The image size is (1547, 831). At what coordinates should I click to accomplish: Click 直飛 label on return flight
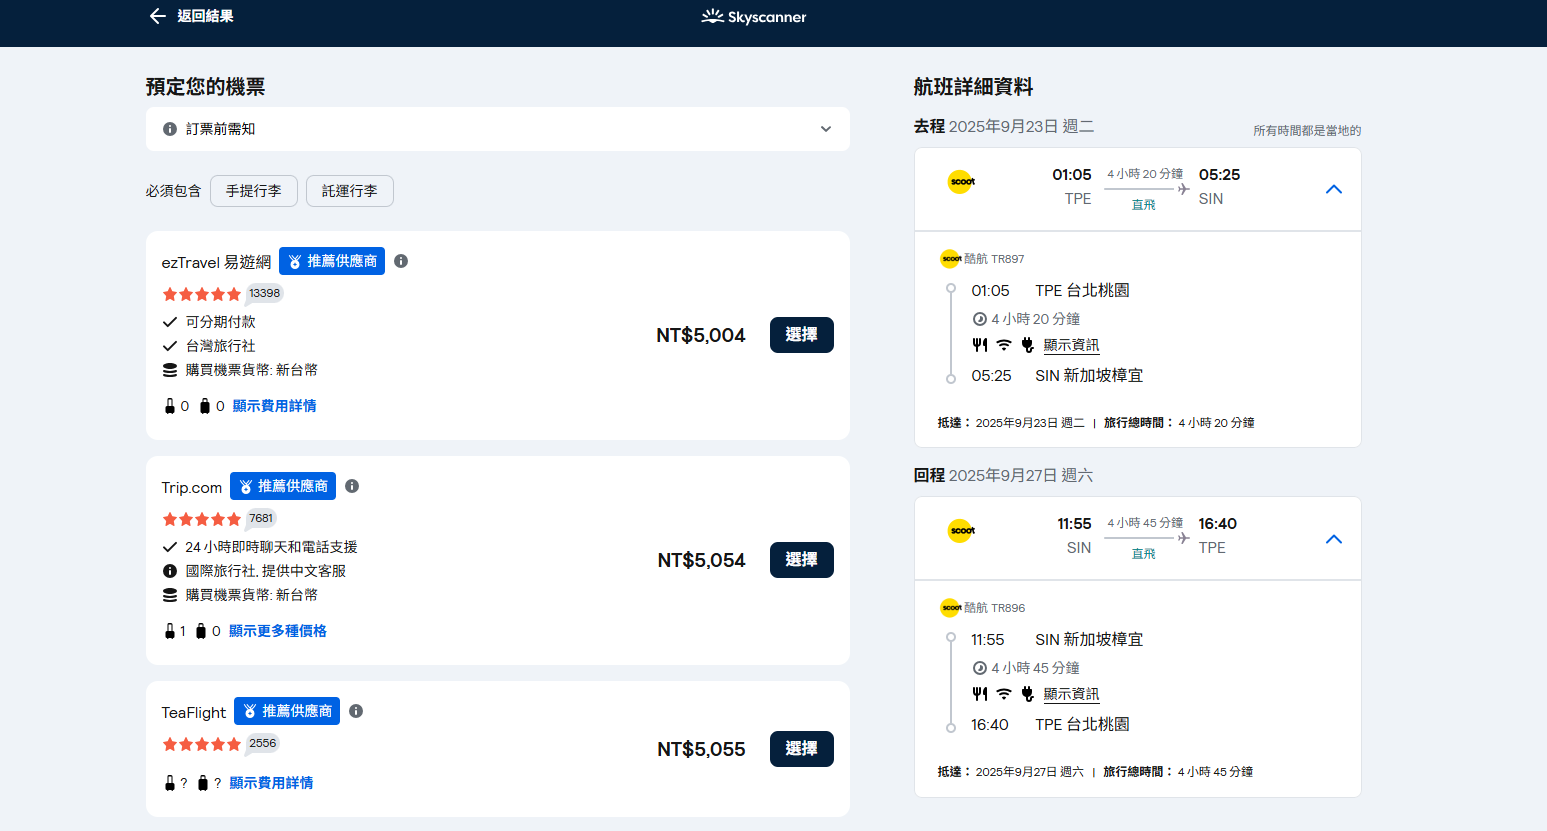click(1143, 554)
